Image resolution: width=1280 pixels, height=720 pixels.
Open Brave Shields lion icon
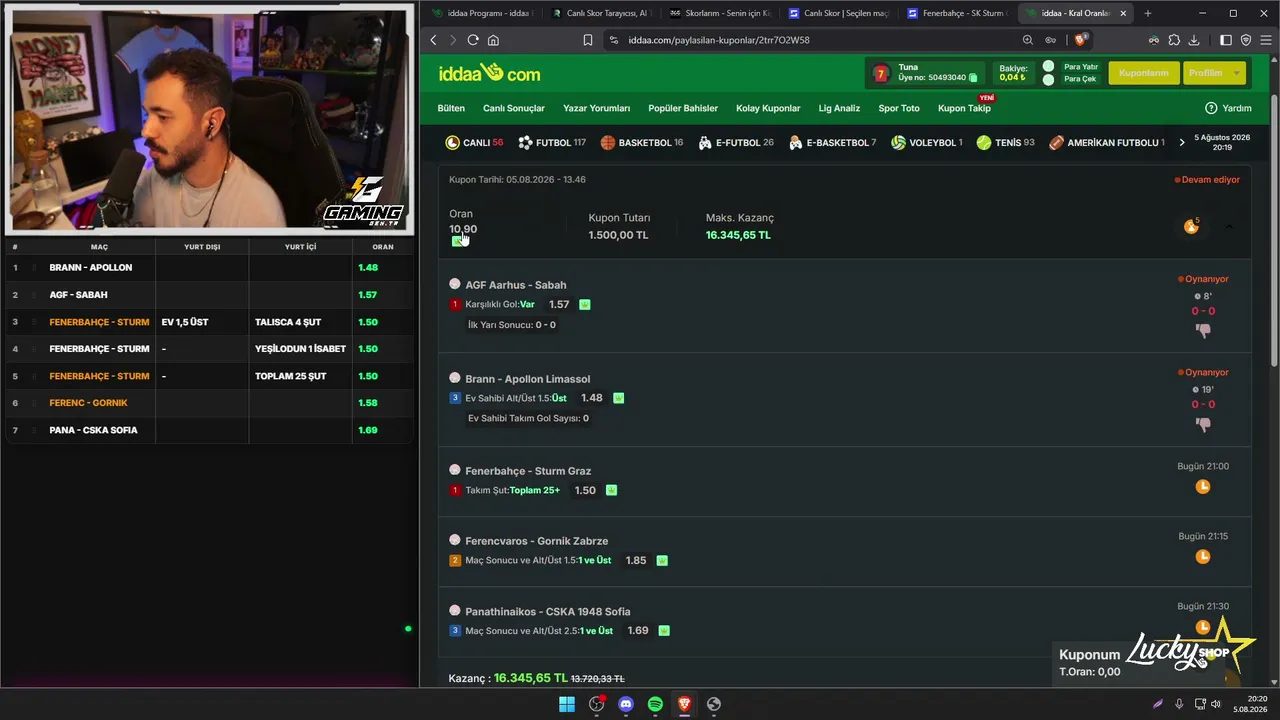(x=1081, y=40)
